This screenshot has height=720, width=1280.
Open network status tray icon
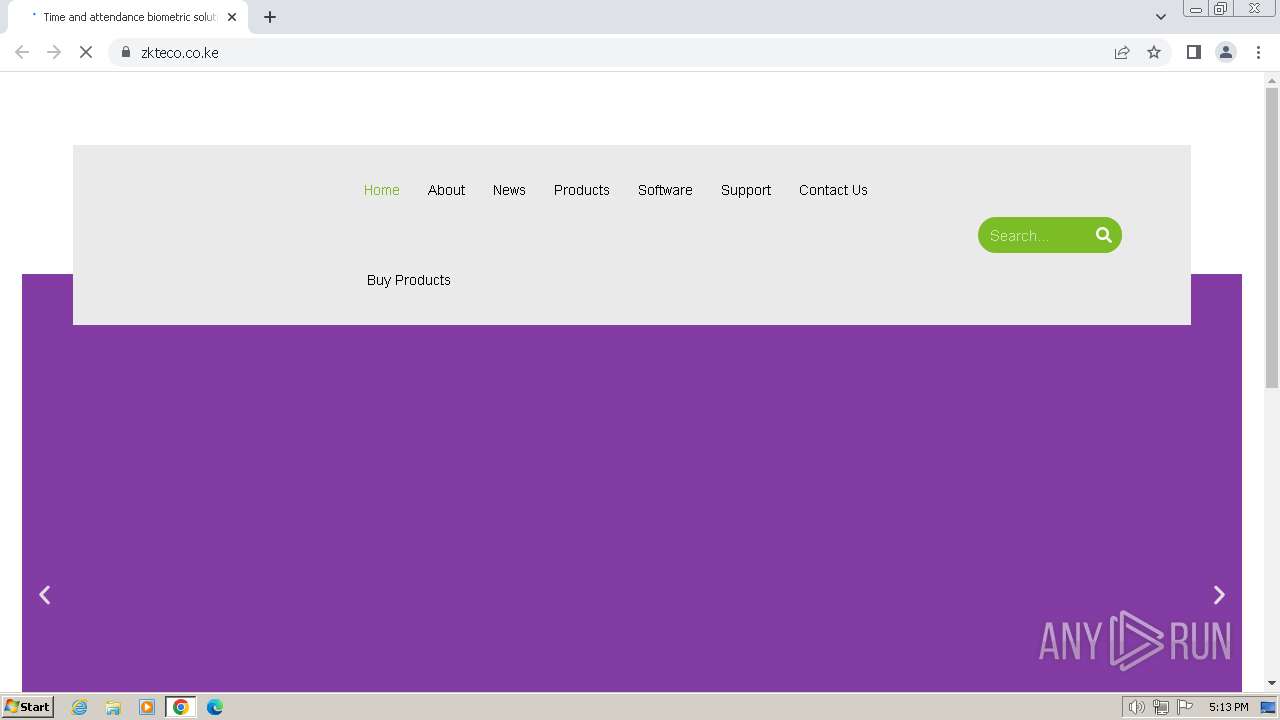click(x=1160, y=707)
